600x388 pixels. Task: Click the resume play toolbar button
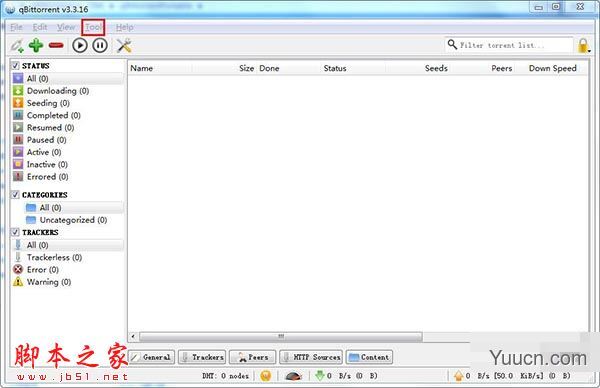[x=80, y=46]
